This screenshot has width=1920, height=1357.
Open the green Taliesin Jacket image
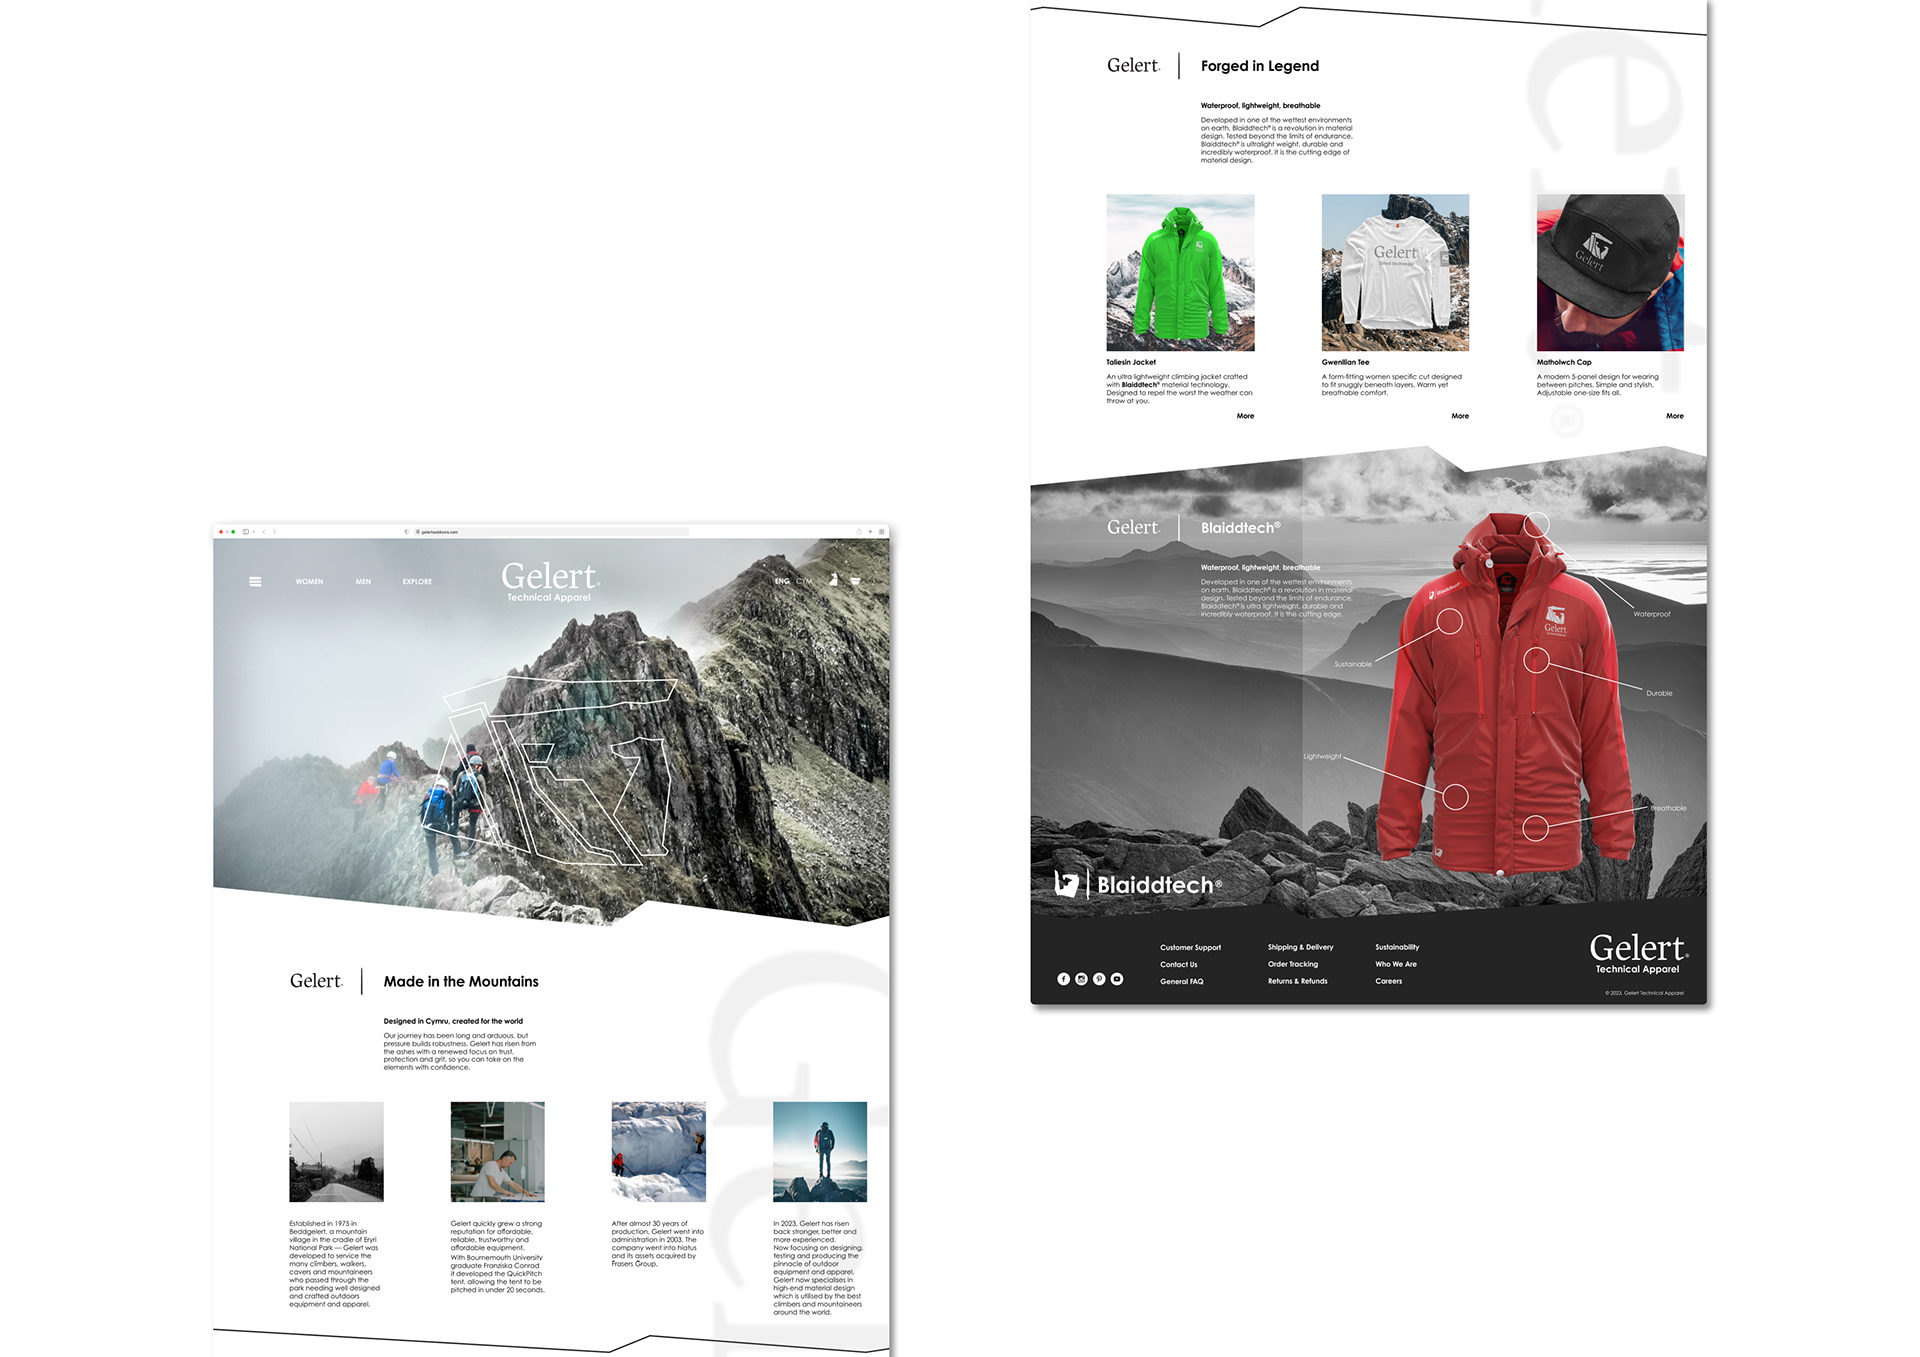(x=1180, y=273)
